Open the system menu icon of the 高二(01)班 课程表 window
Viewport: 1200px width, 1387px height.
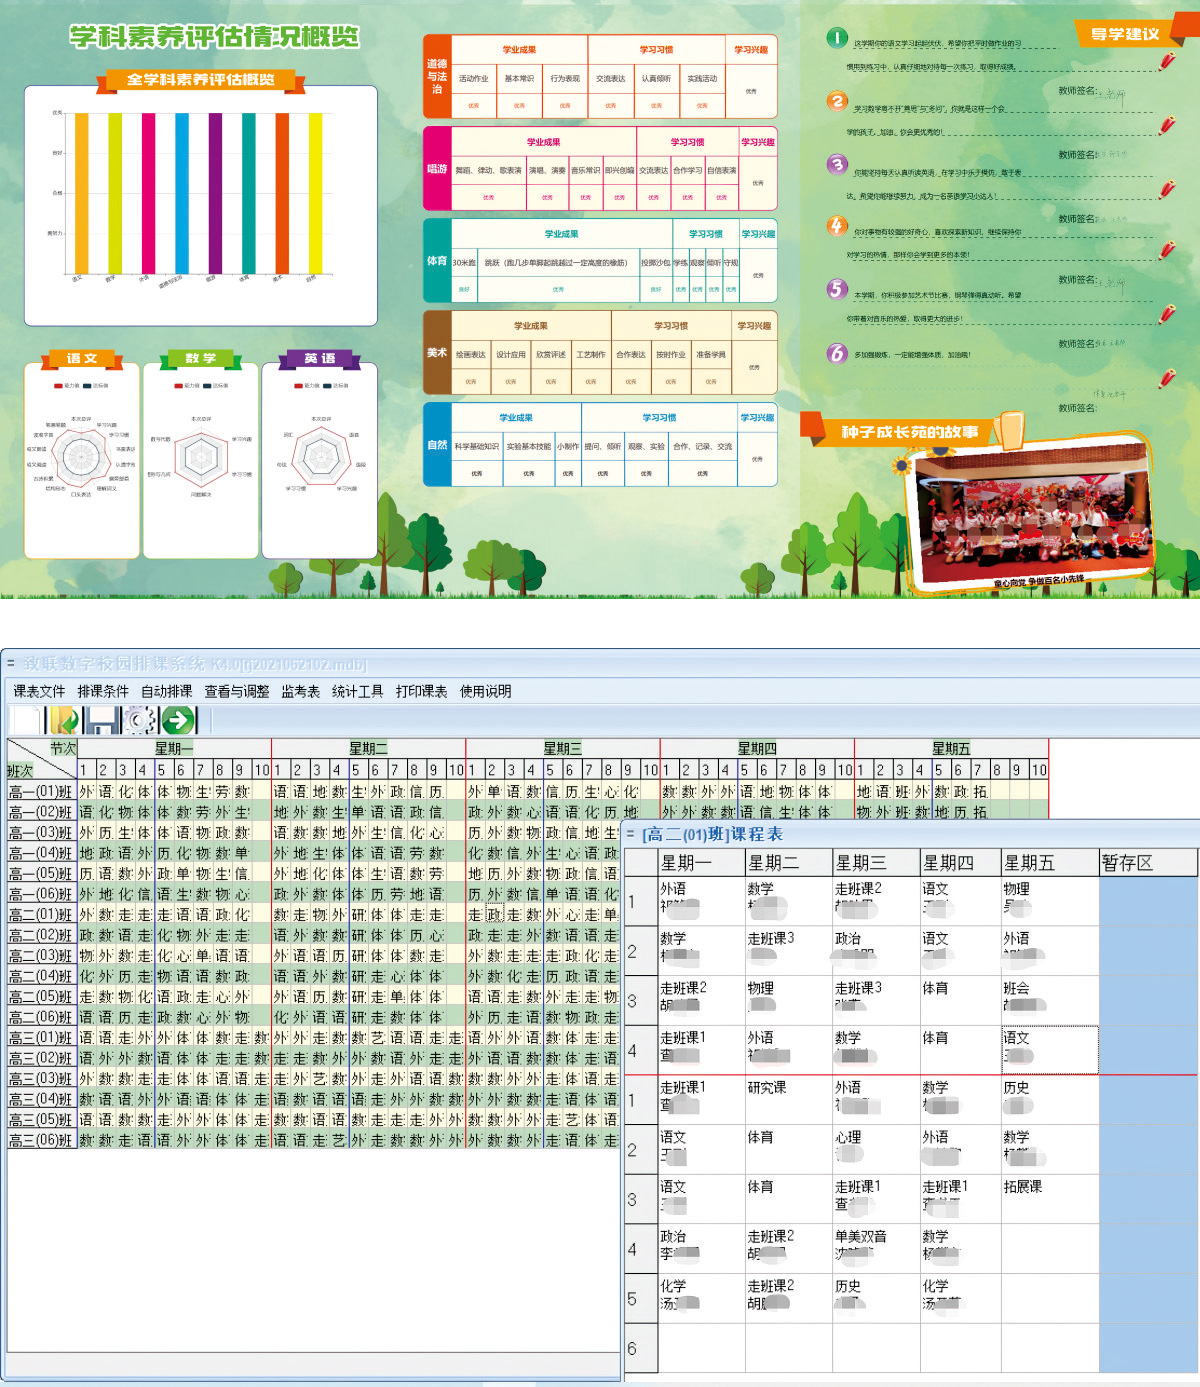(630, 834)
